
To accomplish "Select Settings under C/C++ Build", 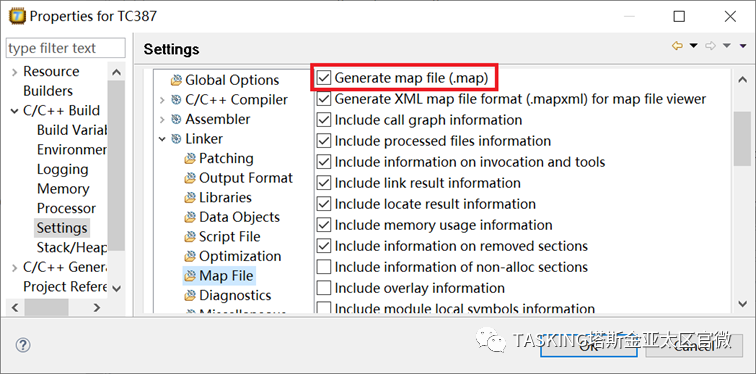I will coord(62,228).
